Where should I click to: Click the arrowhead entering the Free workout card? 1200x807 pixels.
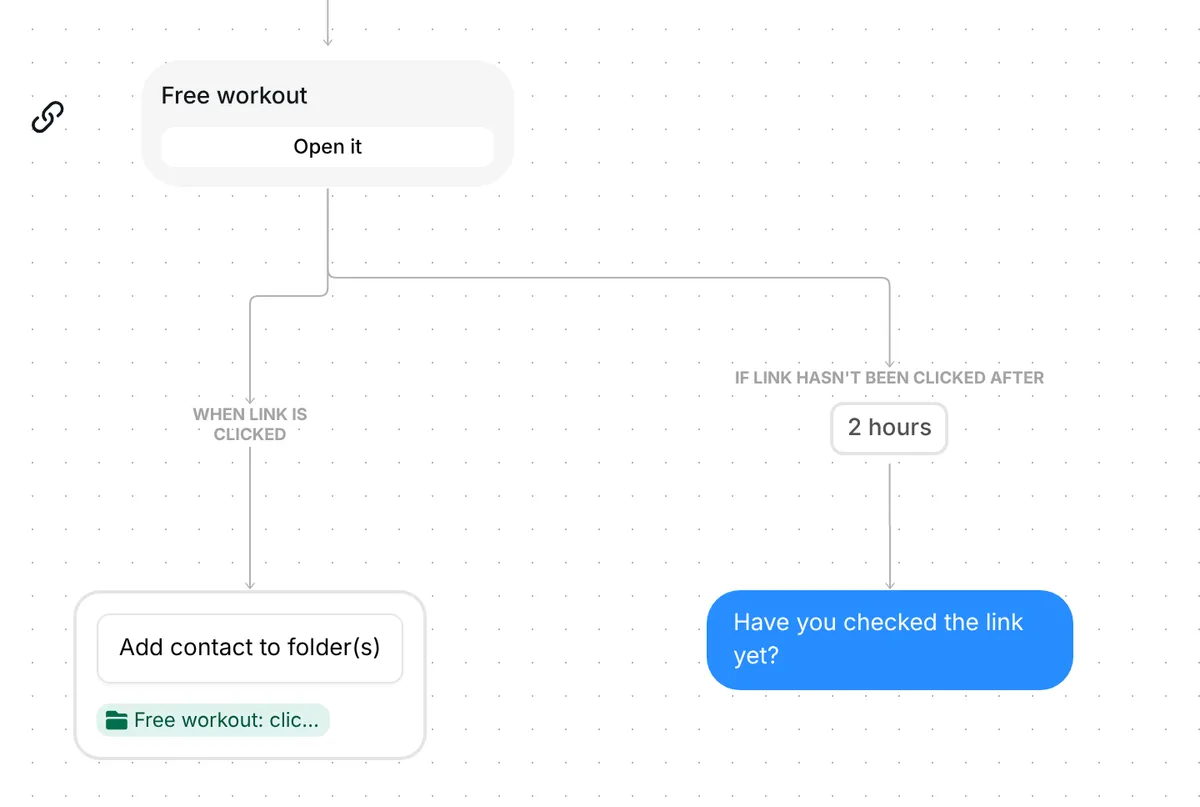coord(327,41)
